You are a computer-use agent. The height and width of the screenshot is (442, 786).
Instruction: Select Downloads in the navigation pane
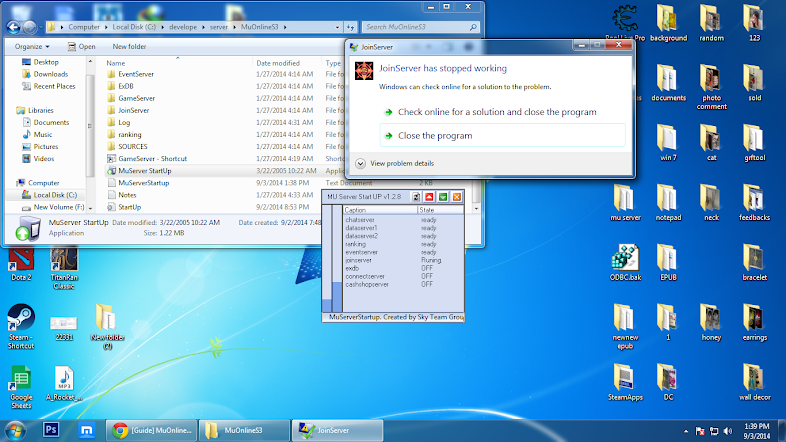[x=45, y=74]
